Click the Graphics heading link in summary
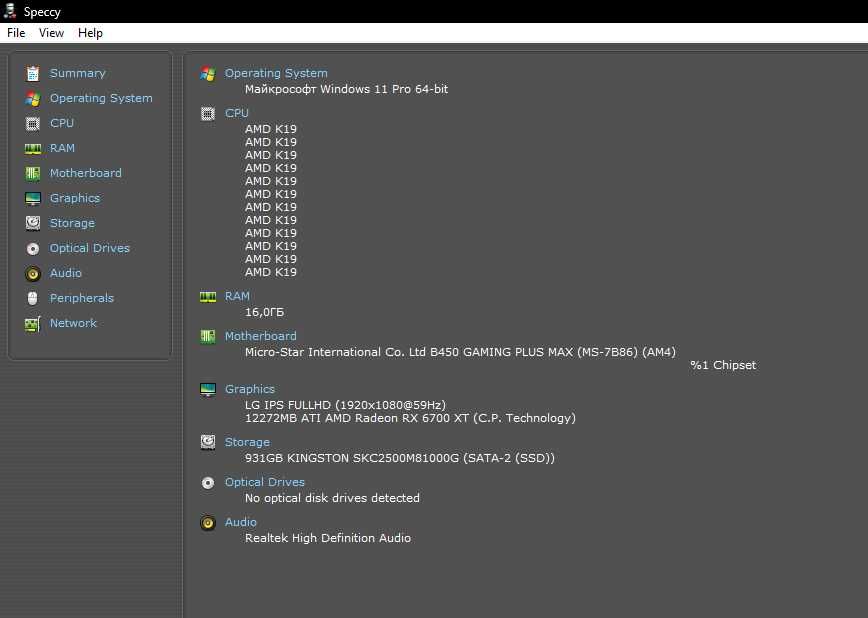 tap(250, 389)
